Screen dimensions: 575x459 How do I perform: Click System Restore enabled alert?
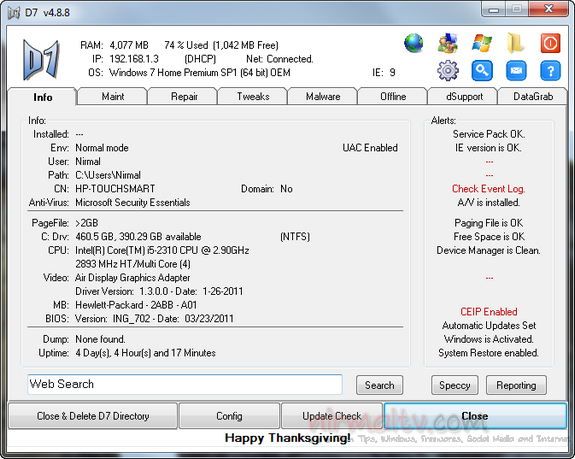pyautogui.click(x=488, y=353)
